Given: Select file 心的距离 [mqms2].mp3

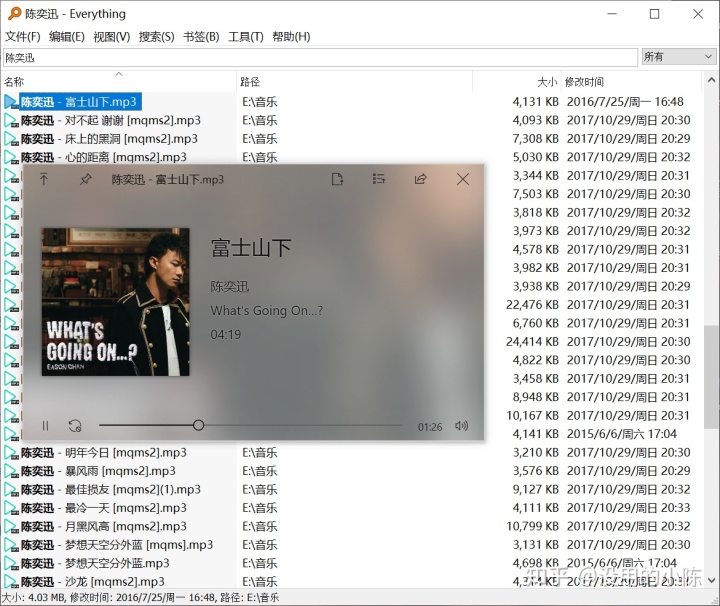Looking at the screenshot, I should (x=104, y=157).
